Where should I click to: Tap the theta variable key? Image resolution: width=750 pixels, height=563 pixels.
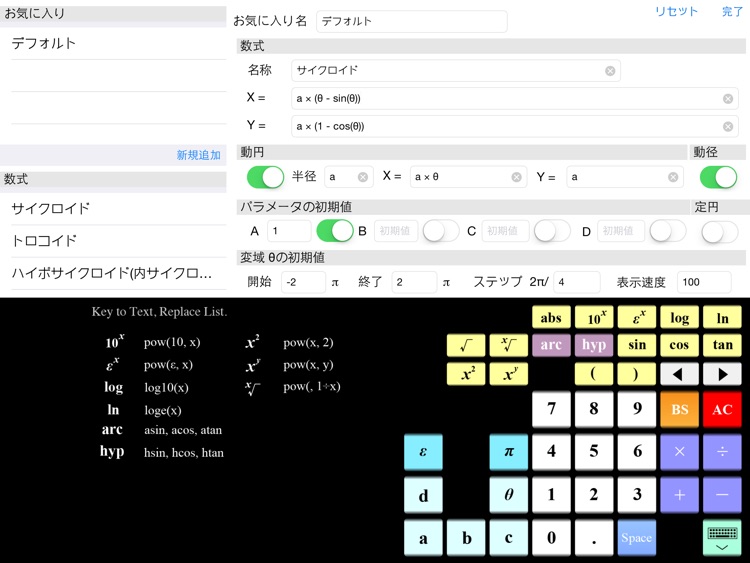508,495
